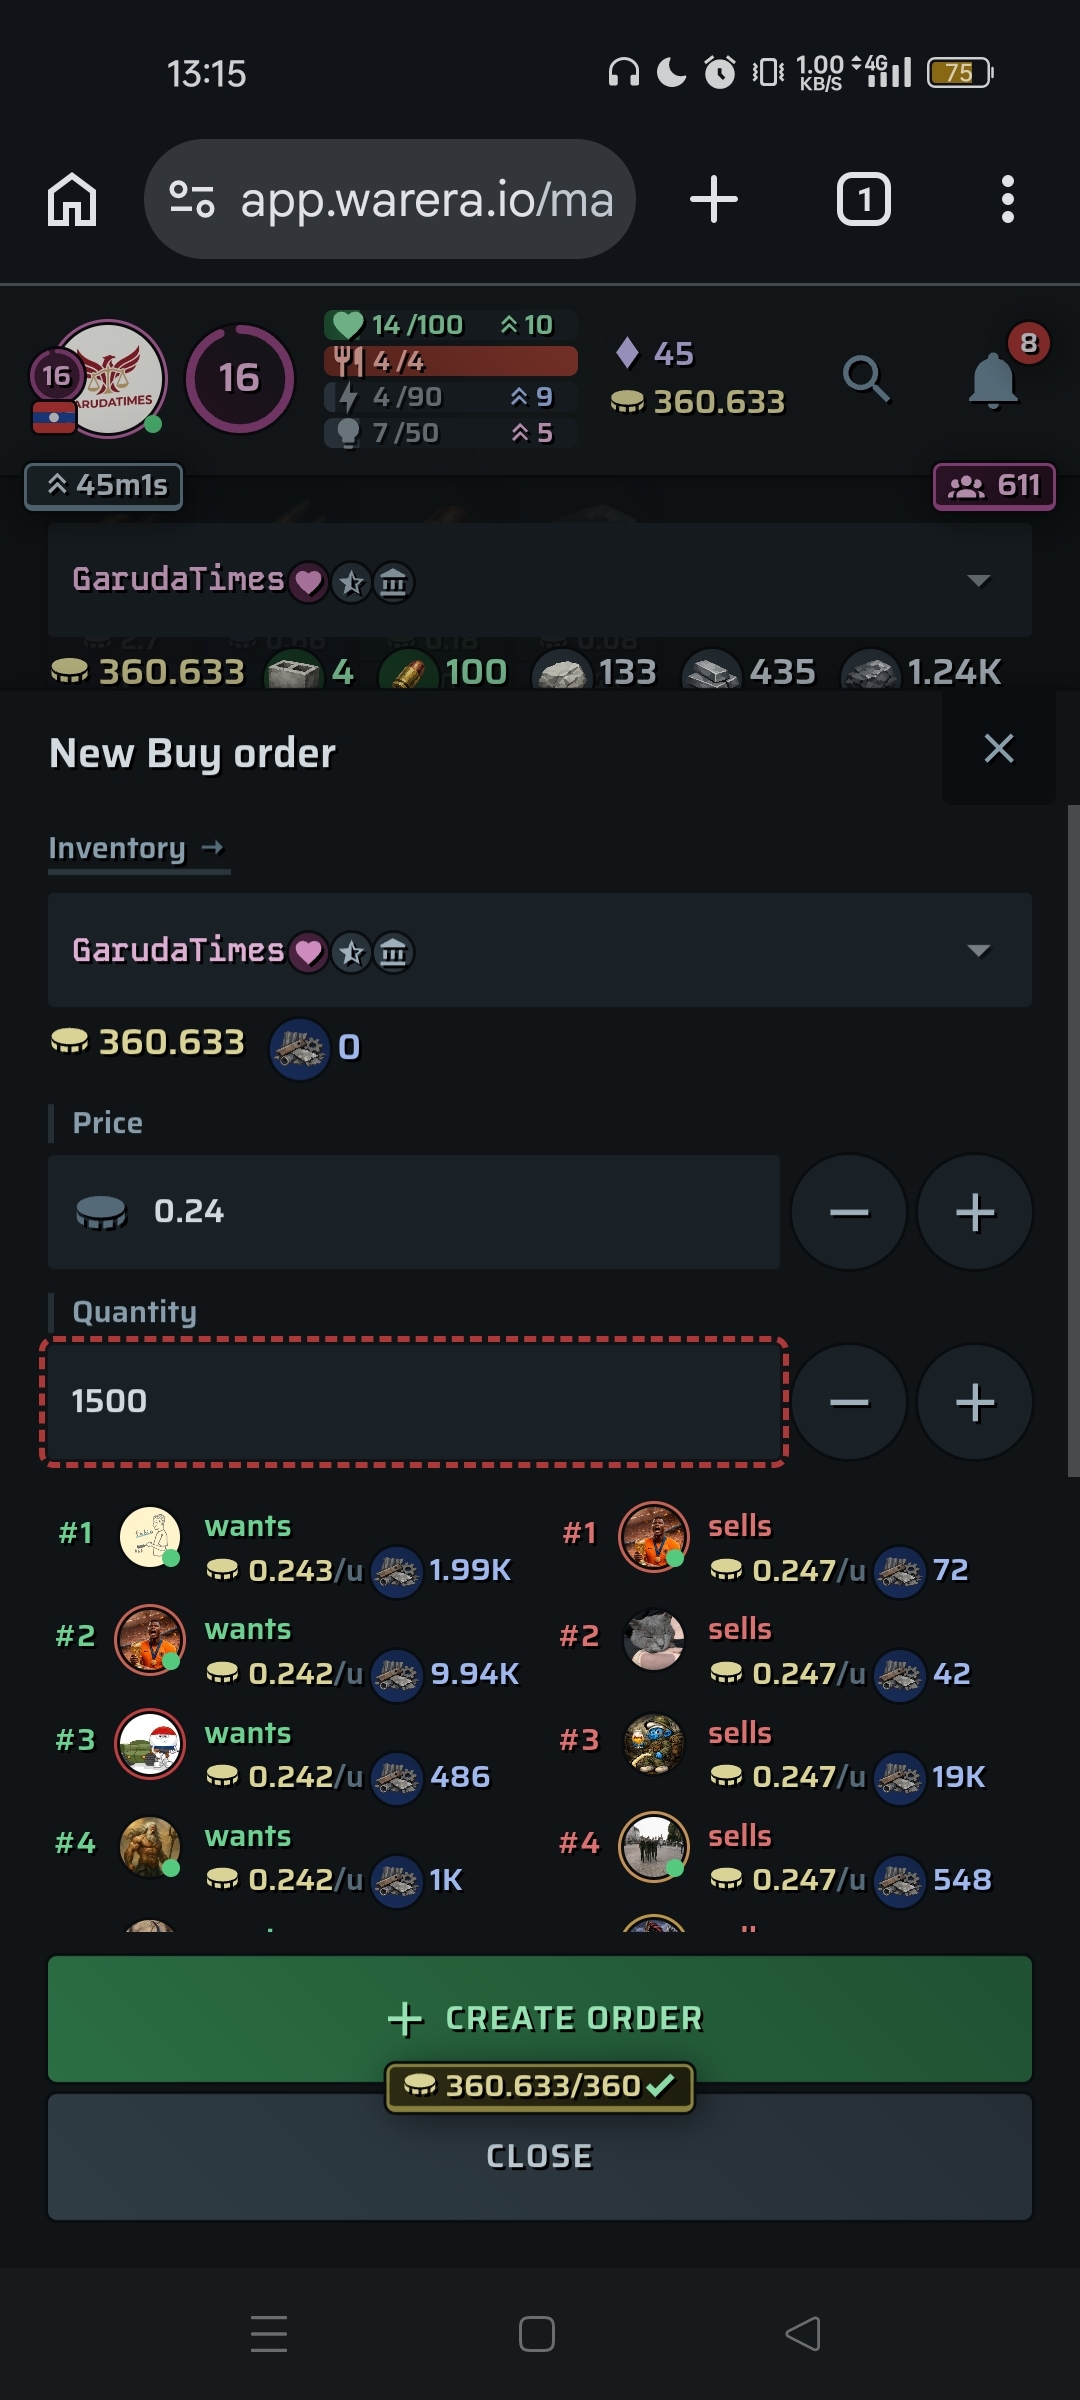Open browser three-dot menu
This screenshot has width=1080, height=2400.
coord(1007,199)
